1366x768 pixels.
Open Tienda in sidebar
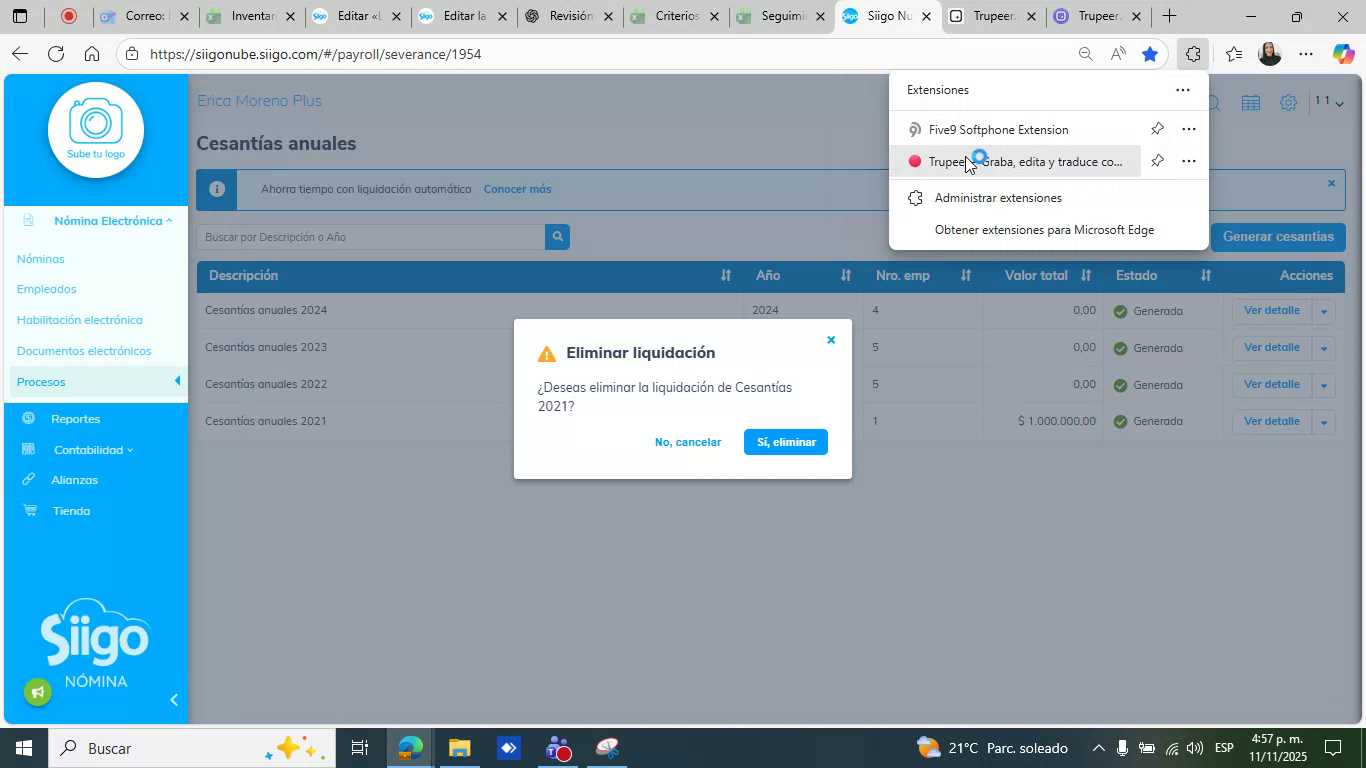tap(71, 511)
